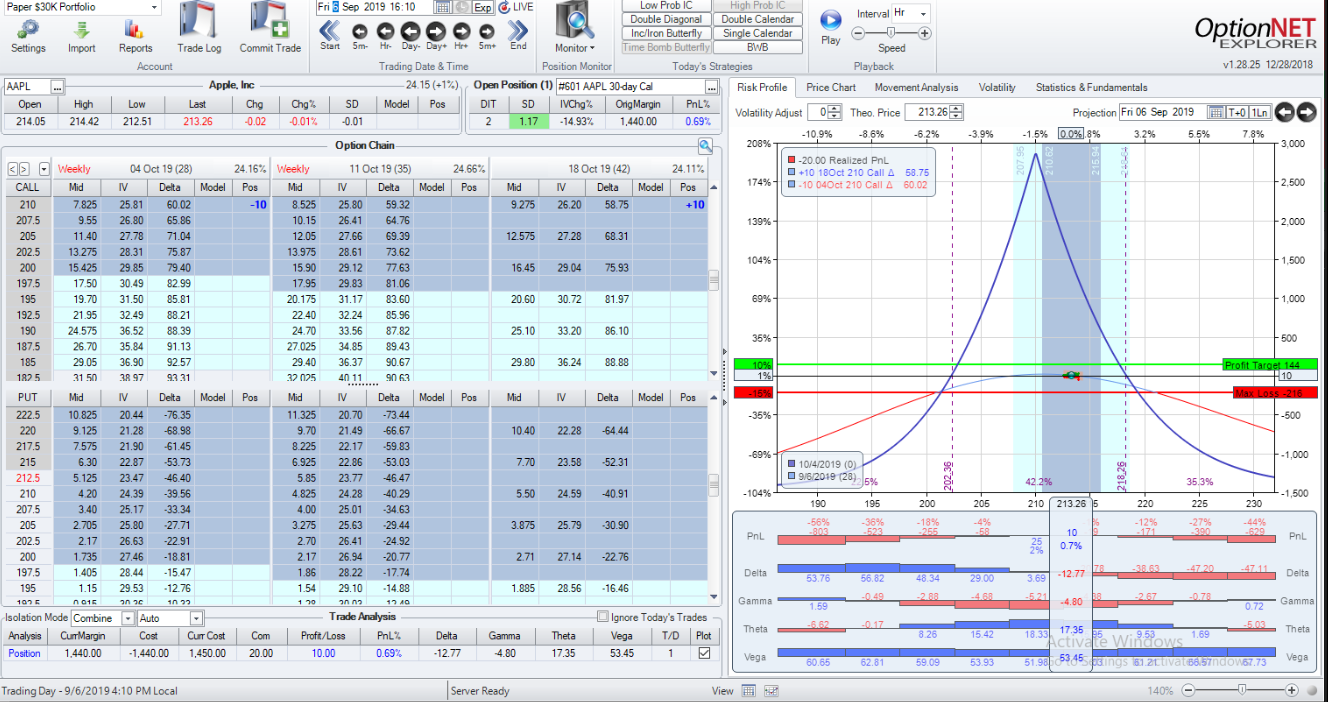This screenshot has width=1328, height=702.
Task: Open the trading date calendar picker
Action: [445, 7]
